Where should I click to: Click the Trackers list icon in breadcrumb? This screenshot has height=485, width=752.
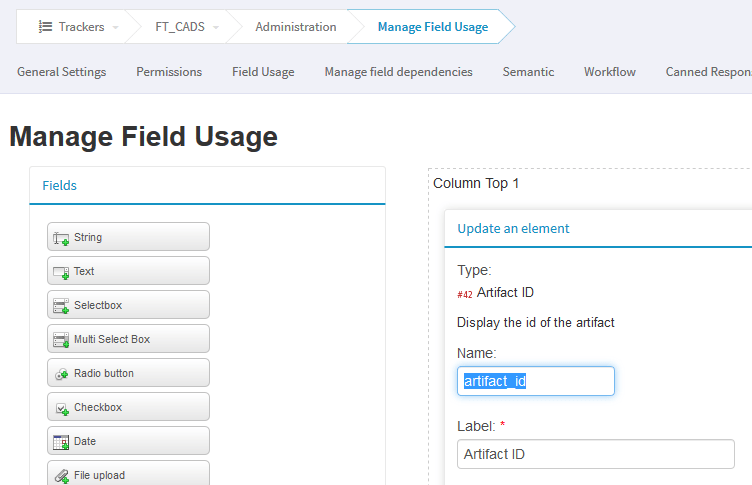tap(45, 27)
